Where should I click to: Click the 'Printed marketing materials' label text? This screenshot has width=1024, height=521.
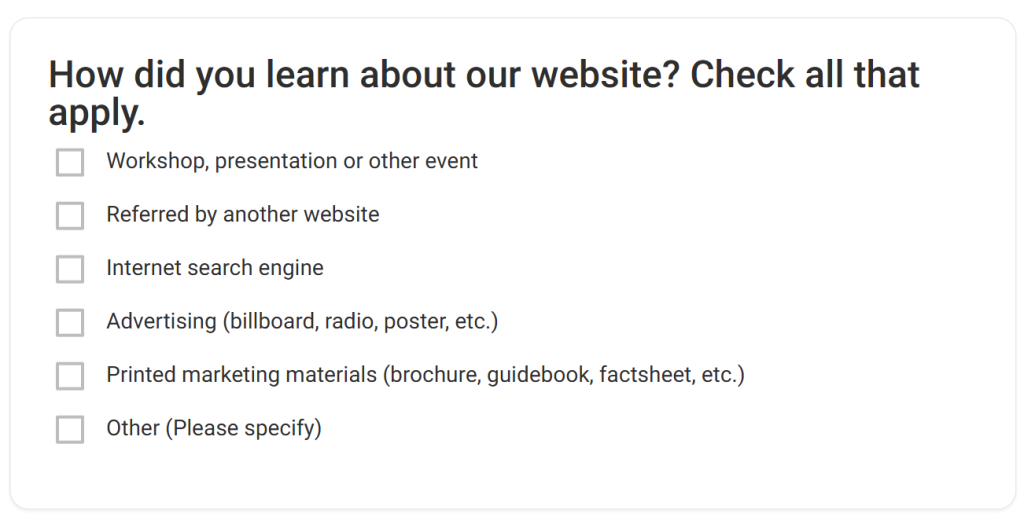click(x=242, y=375)
